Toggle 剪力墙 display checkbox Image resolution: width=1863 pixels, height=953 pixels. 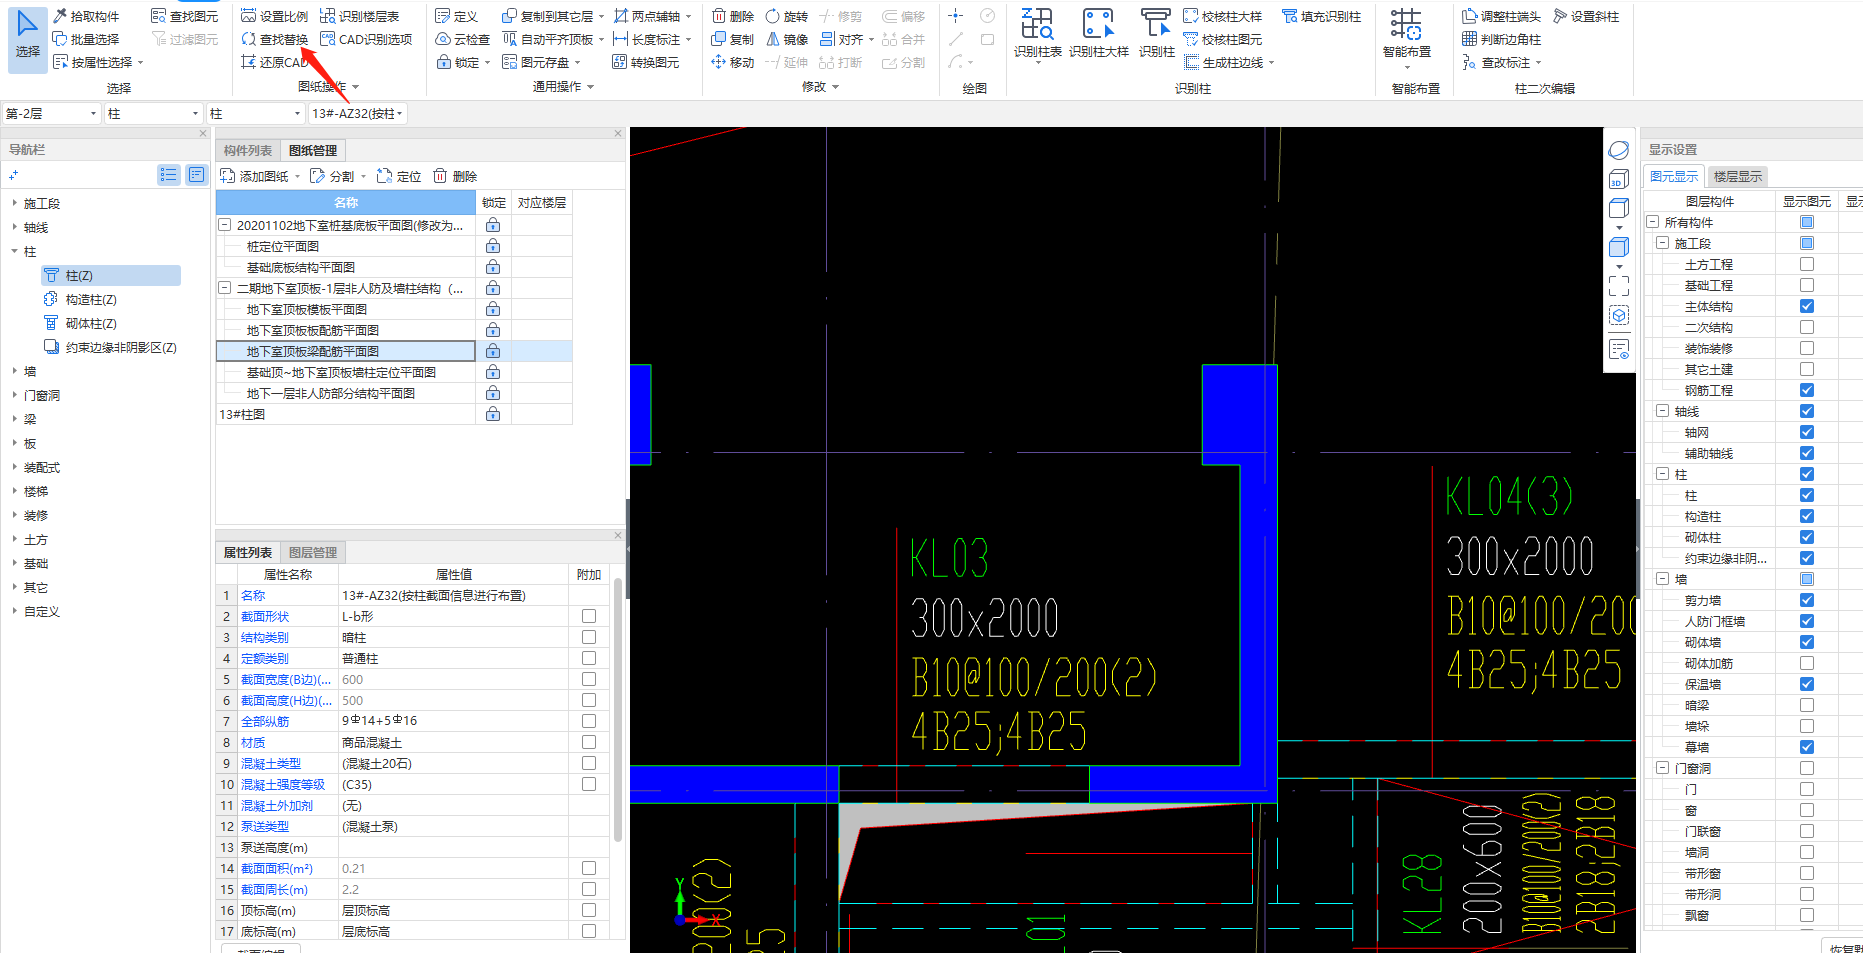(x=1807, y=600)
